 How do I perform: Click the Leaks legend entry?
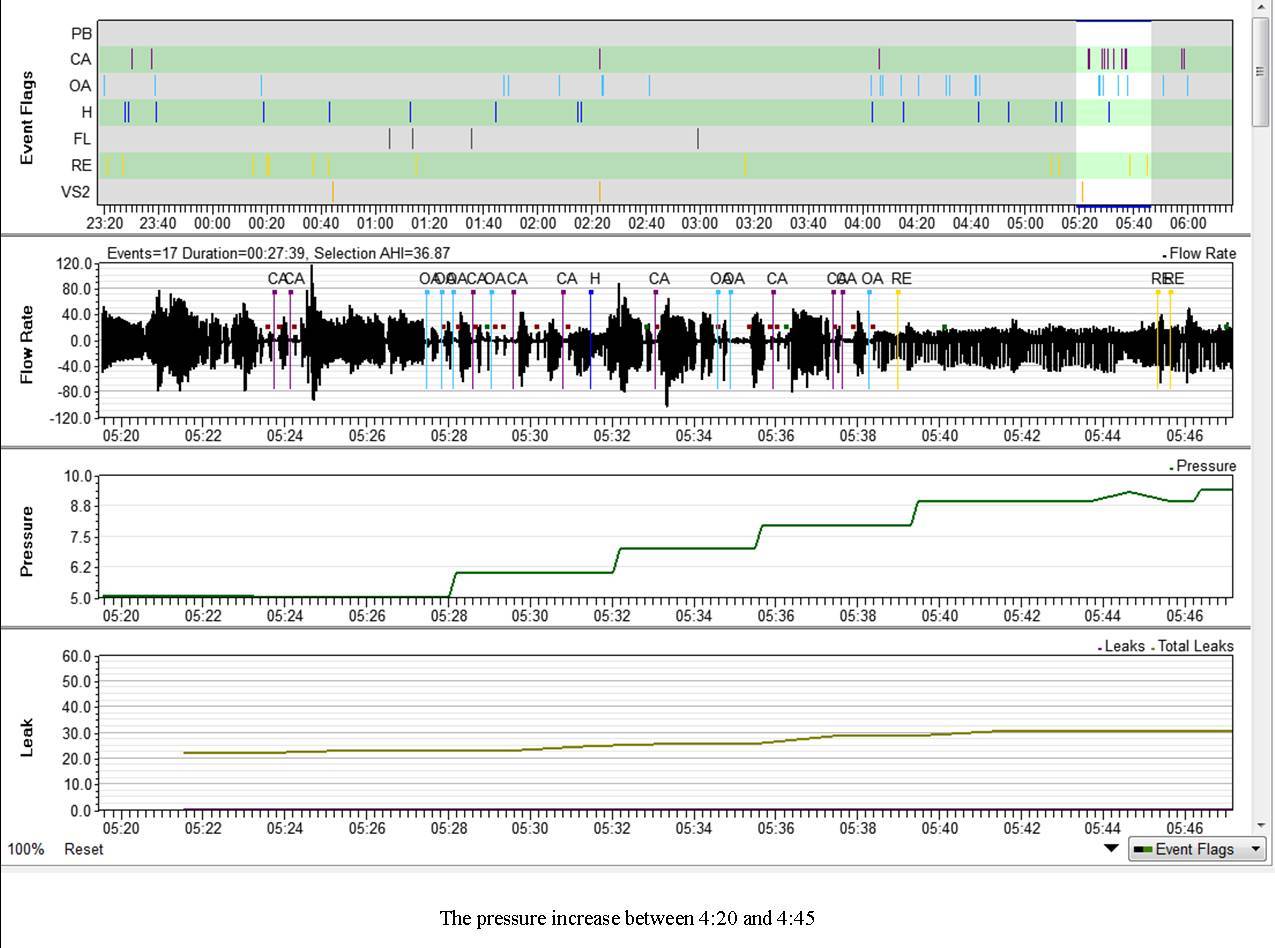click(1123, 647)
